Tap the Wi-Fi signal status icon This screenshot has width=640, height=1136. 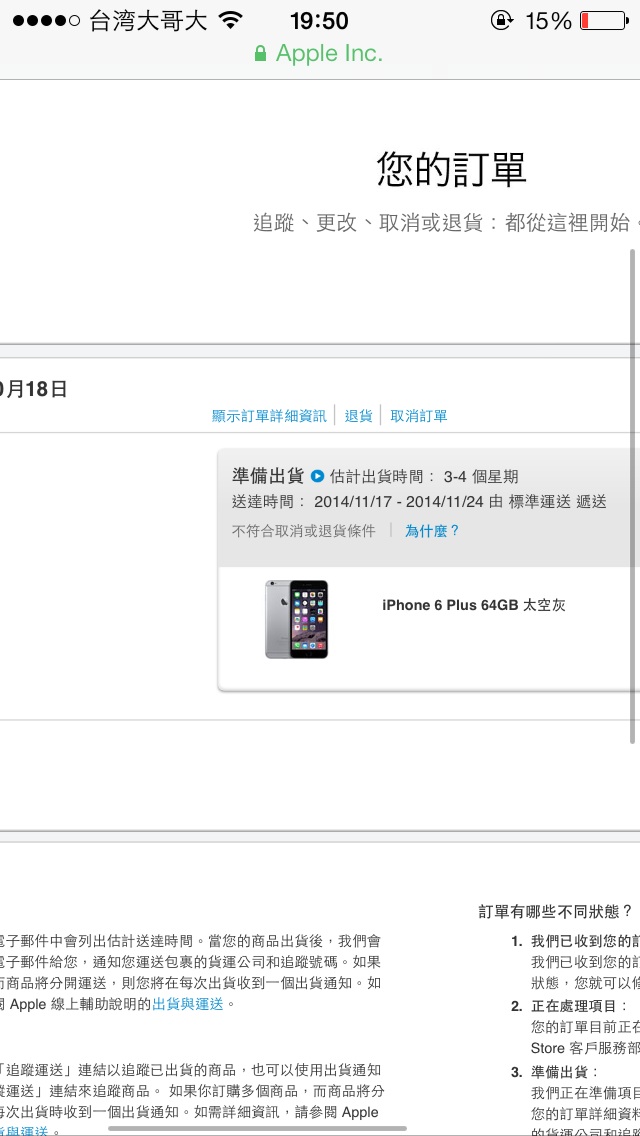coord(230,20)
